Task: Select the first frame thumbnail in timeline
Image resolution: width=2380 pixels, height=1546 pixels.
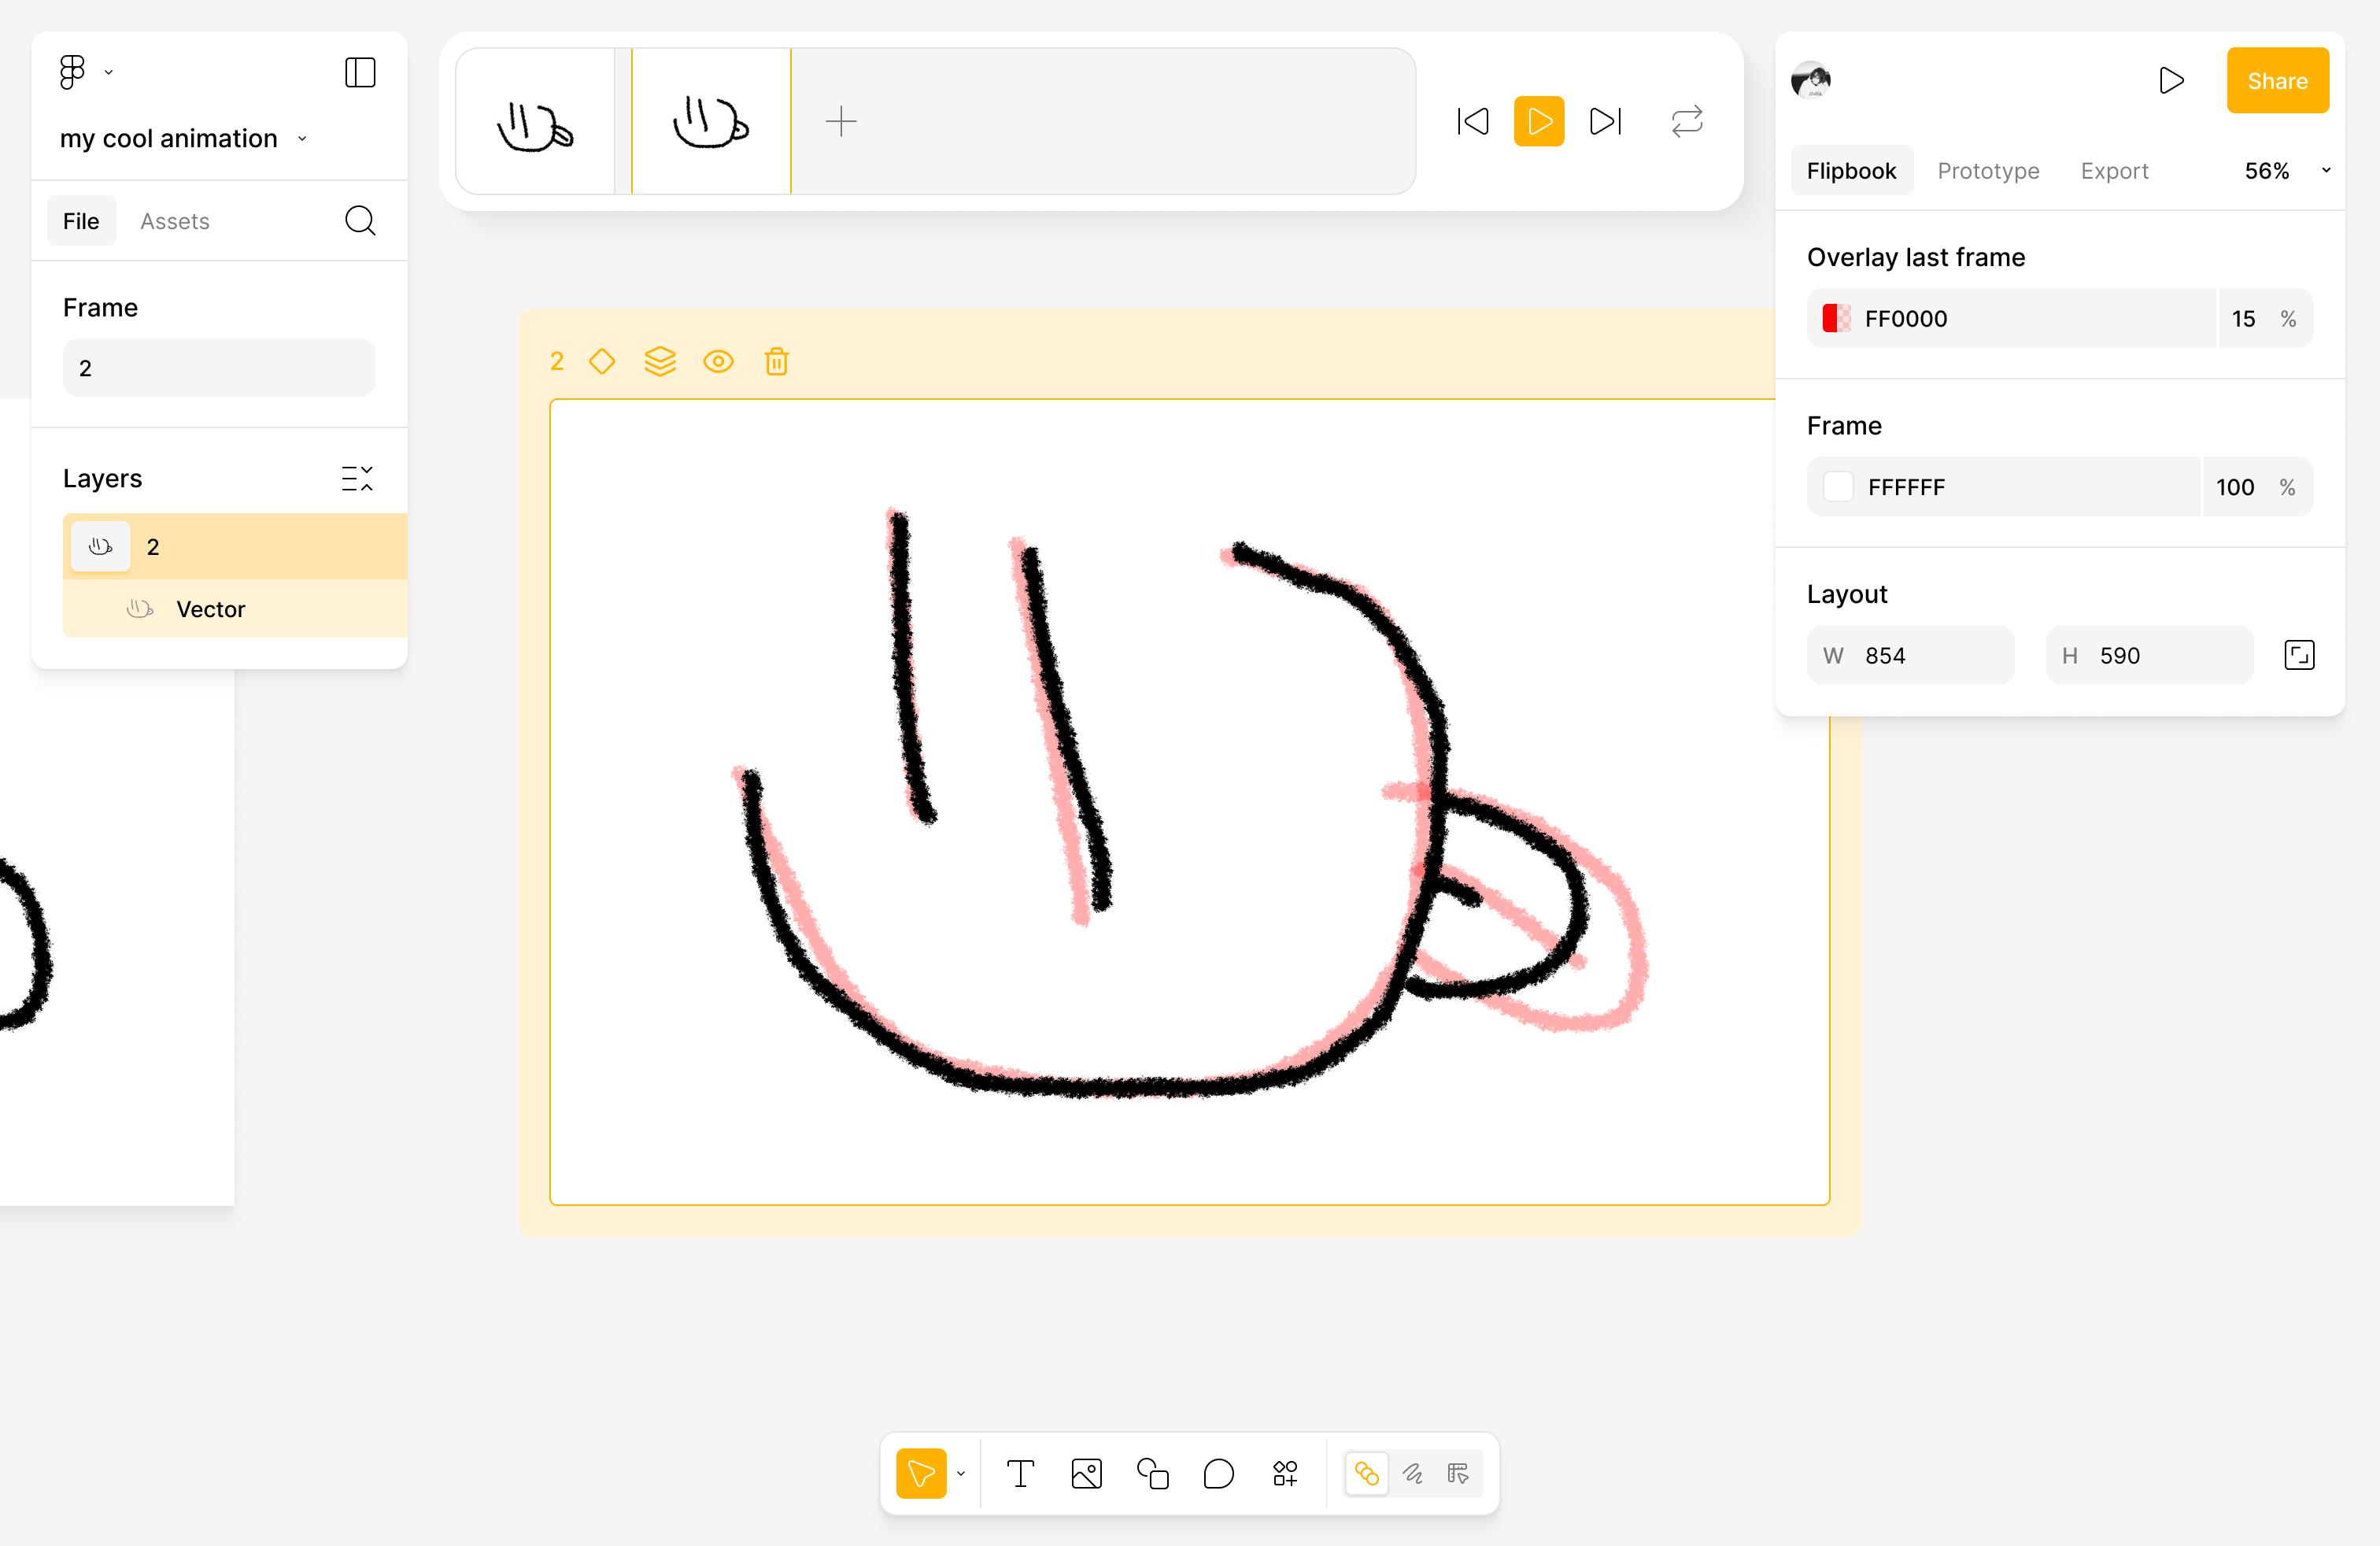Action: click(535, 122)
